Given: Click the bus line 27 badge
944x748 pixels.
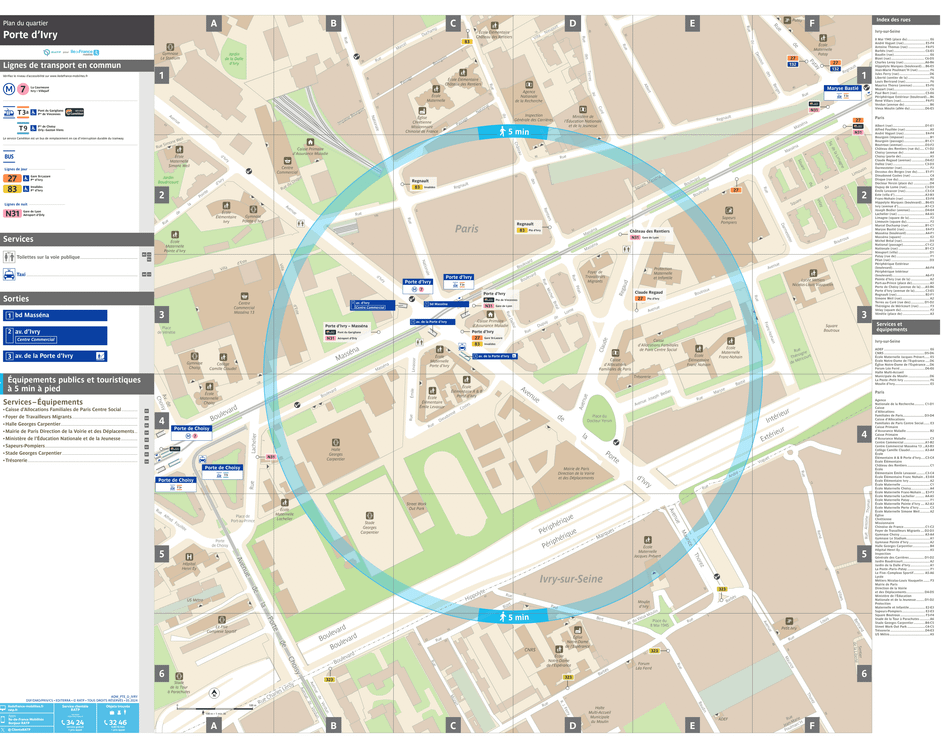Looking at the screenshot, I should tap(12, 178).
